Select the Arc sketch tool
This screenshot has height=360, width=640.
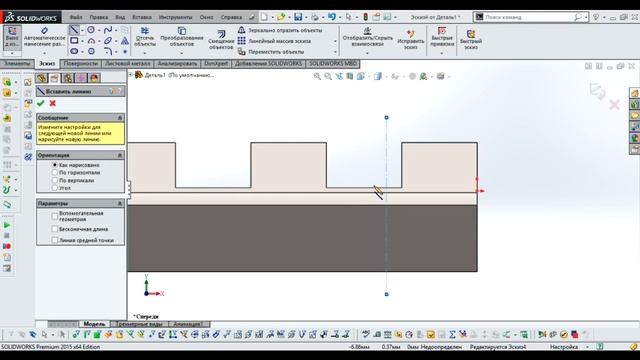point(91,41)
